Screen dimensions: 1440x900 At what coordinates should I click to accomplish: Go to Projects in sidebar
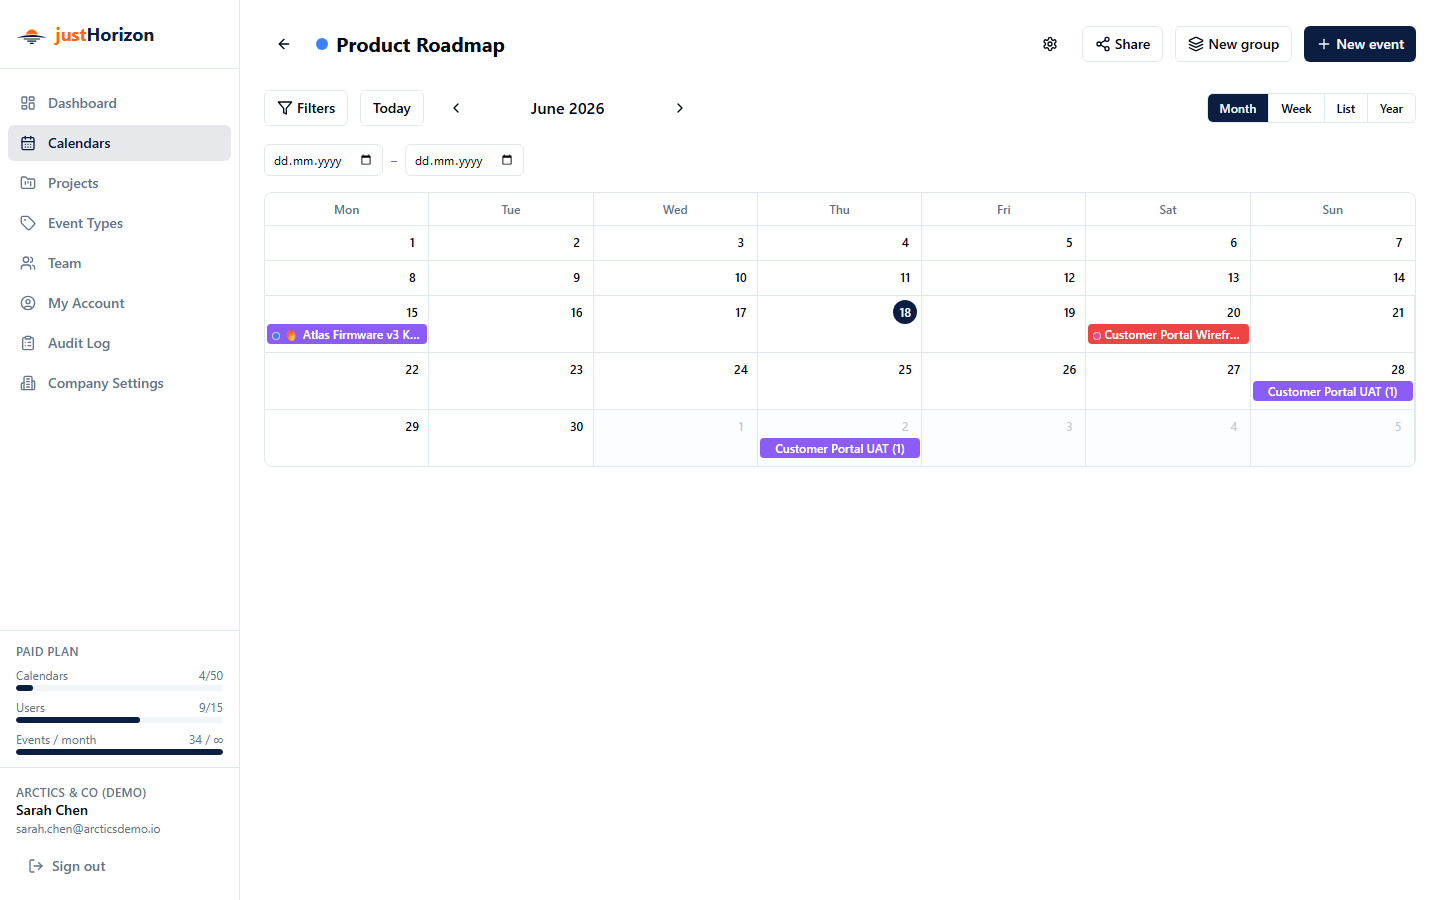119,183
